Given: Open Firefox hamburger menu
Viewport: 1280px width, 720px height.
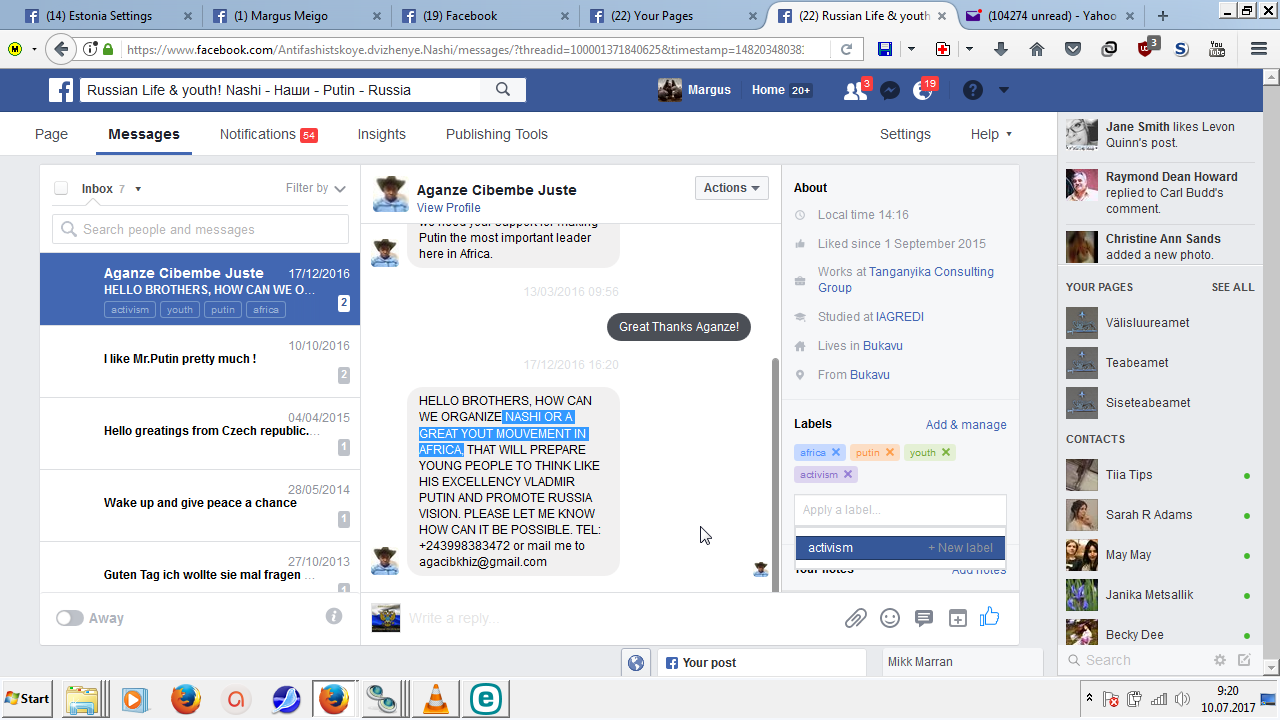Looking at the screenshot, I should pyautogui.click(x=1258, y=49).
